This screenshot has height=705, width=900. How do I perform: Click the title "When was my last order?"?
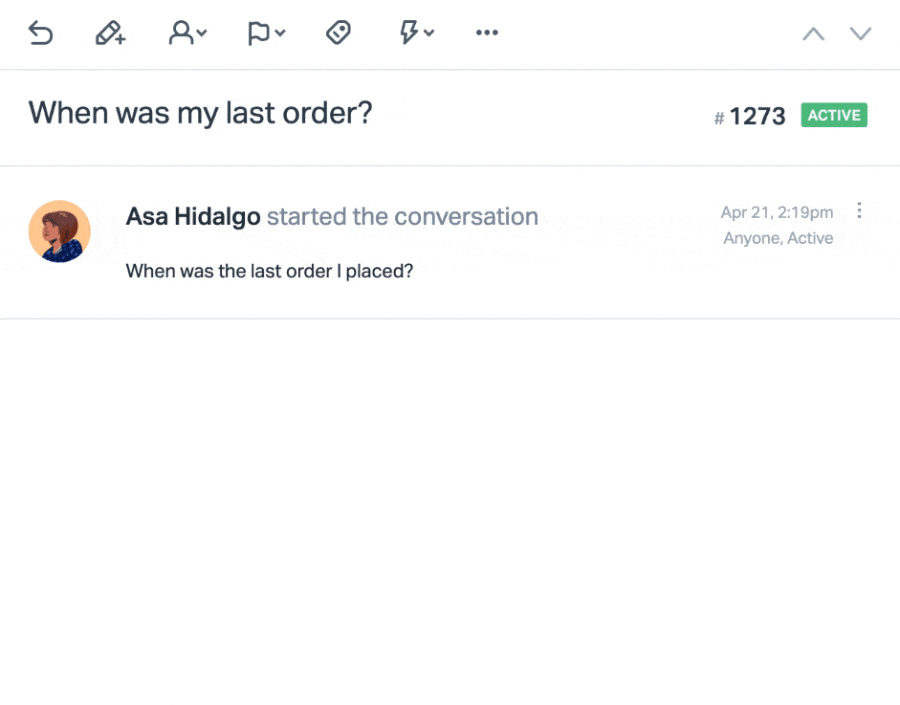click(200, 113)
